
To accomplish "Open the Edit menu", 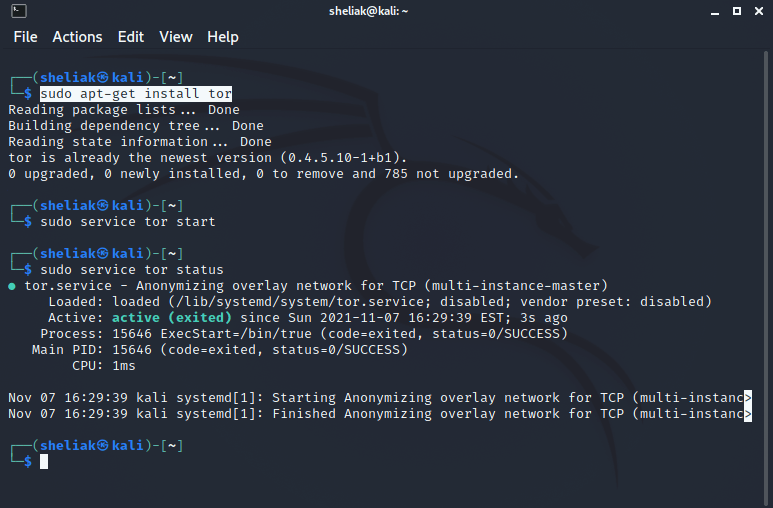I will (x=131, y=37).
